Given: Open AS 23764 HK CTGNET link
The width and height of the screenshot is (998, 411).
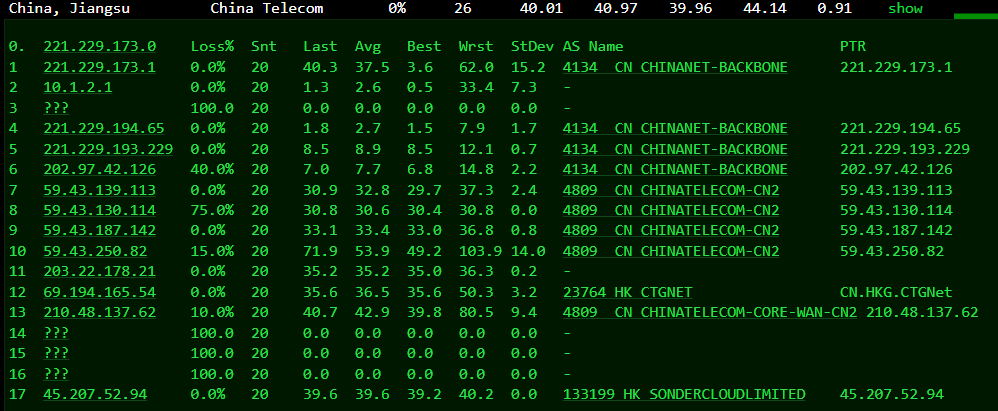Looking at the screenshot, I should [x=628, y=292].
